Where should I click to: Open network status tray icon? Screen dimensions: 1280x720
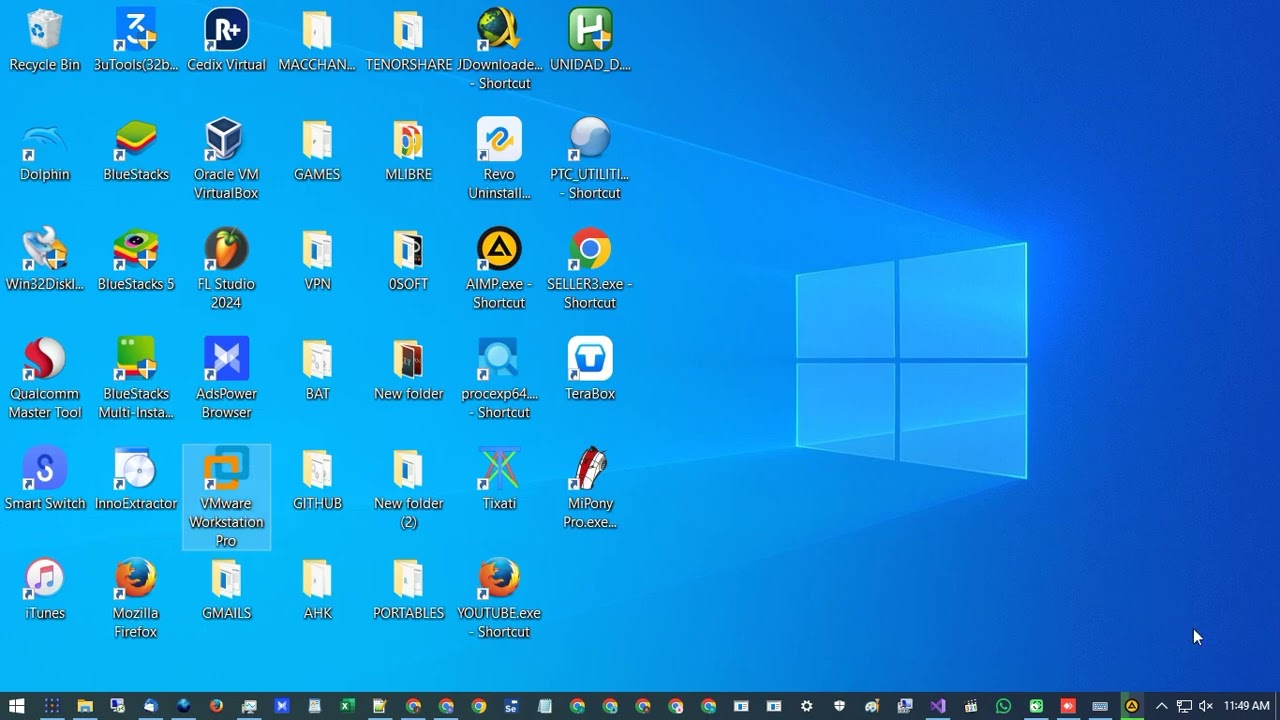tap(1184, 706)
